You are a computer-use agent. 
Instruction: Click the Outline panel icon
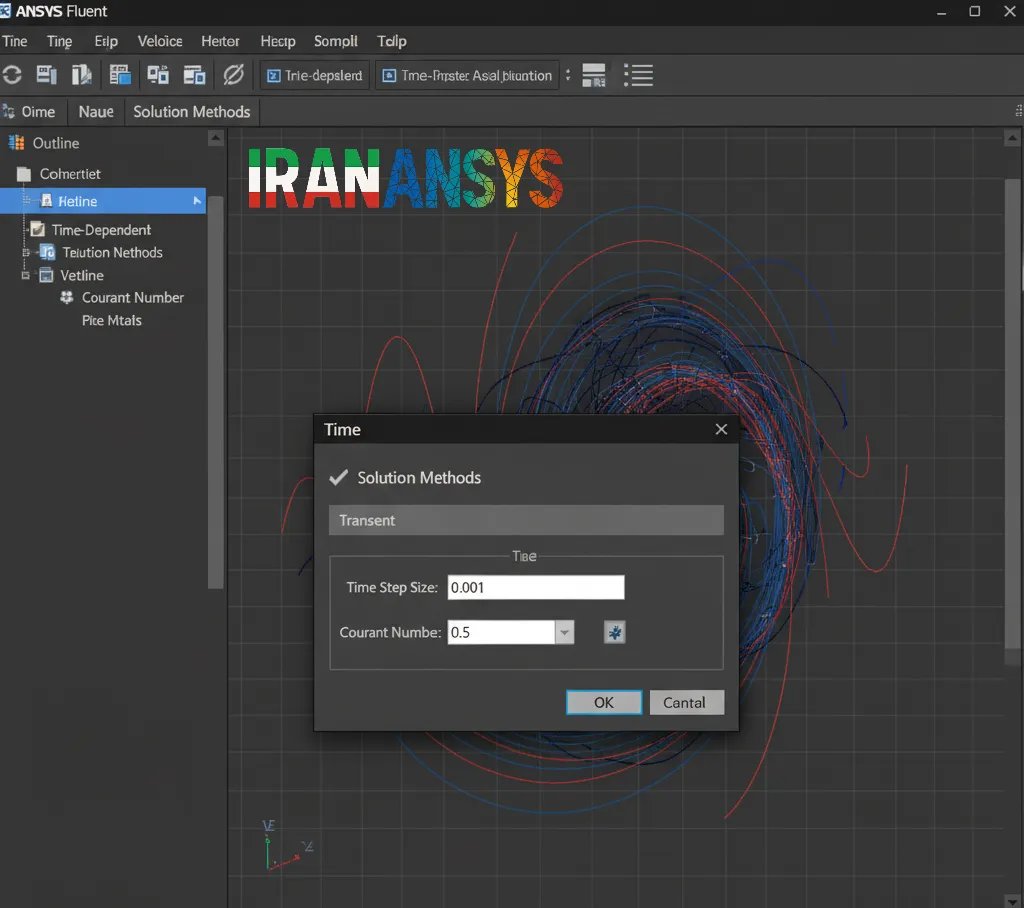16,142
